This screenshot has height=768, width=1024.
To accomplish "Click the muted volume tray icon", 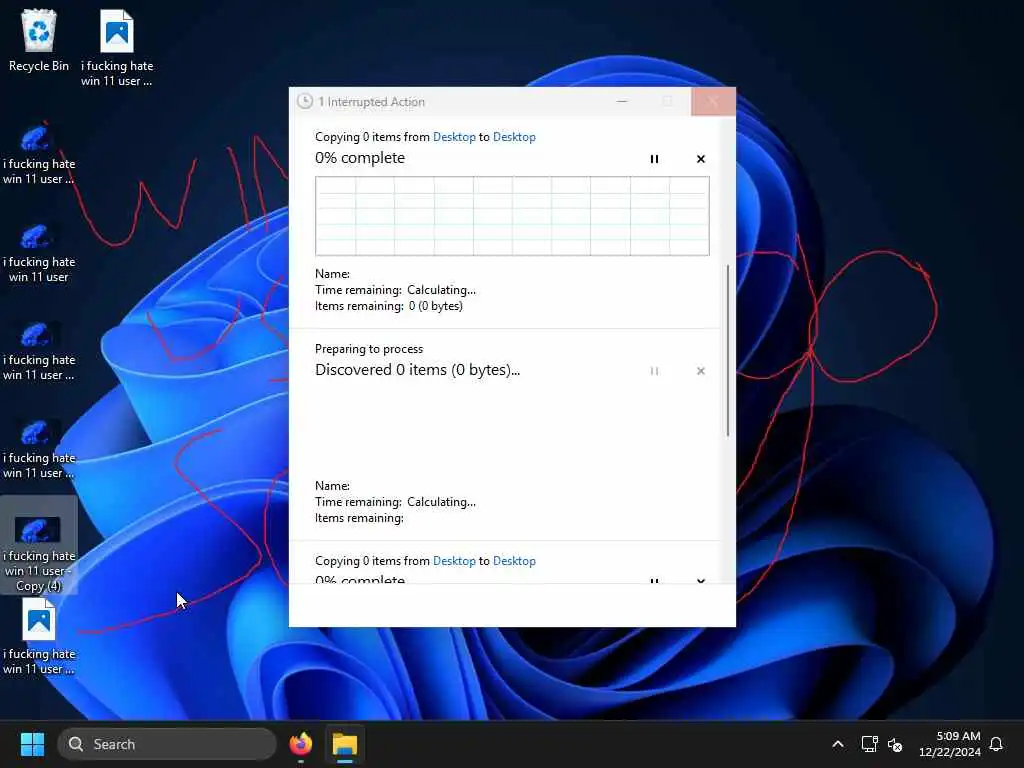I will 895,744.
